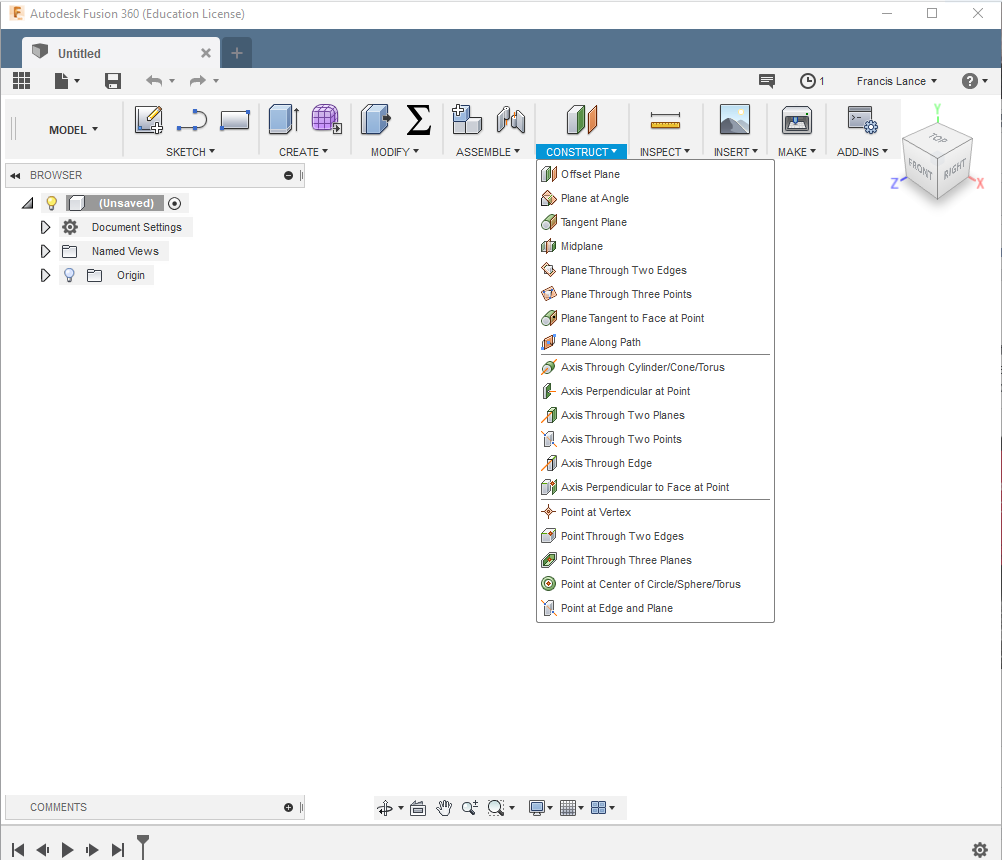The height and width of the screenshot is (861, 1002).
Task: Click the Look At icon in navigation bar
Action: tap(418, 809)
